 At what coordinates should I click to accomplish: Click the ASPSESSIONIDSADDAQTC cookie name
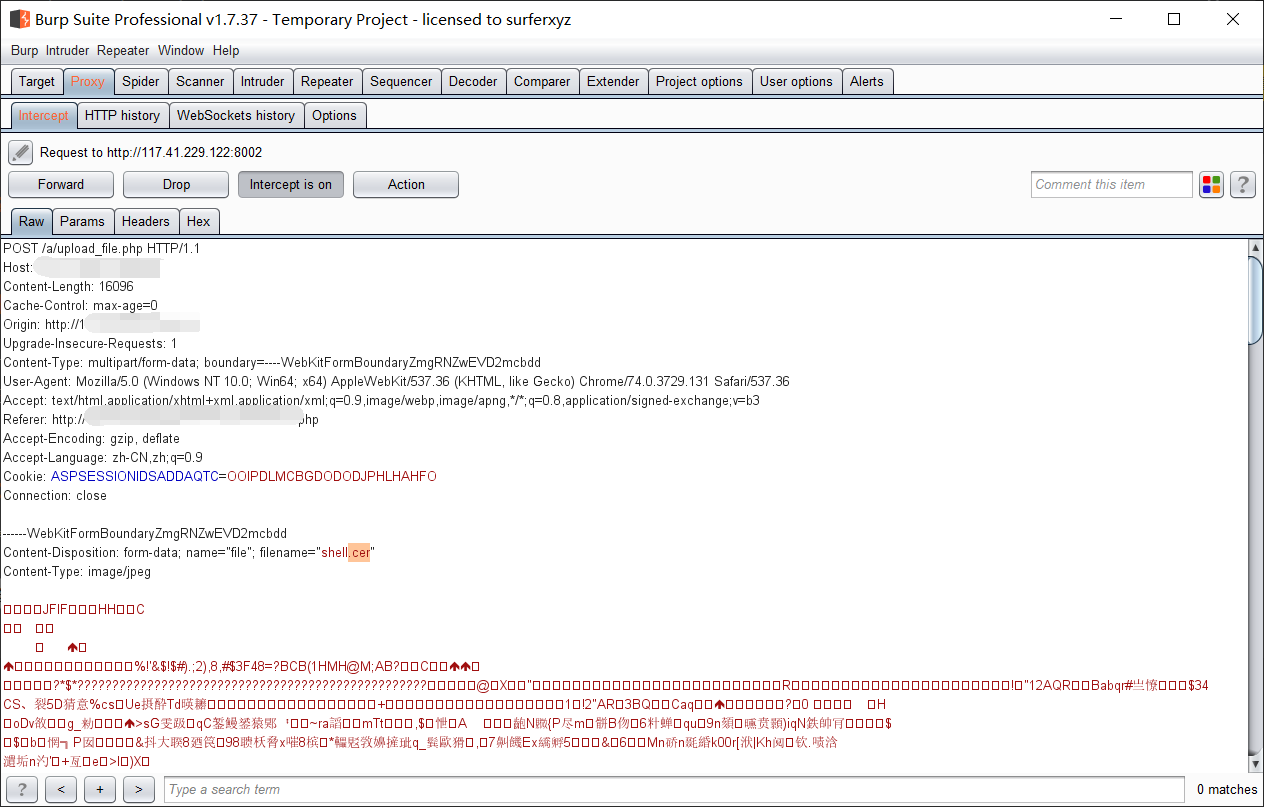[134, 476]
